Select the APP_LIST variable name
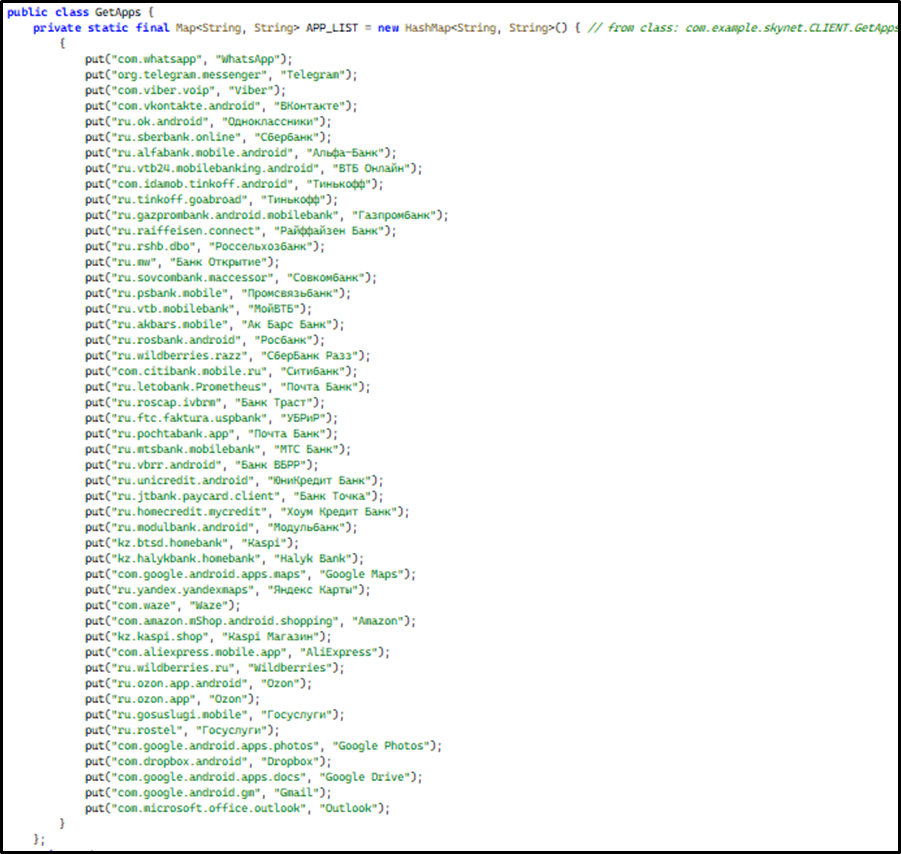Viewport: 901px width, 854px height. click(332, 28)
